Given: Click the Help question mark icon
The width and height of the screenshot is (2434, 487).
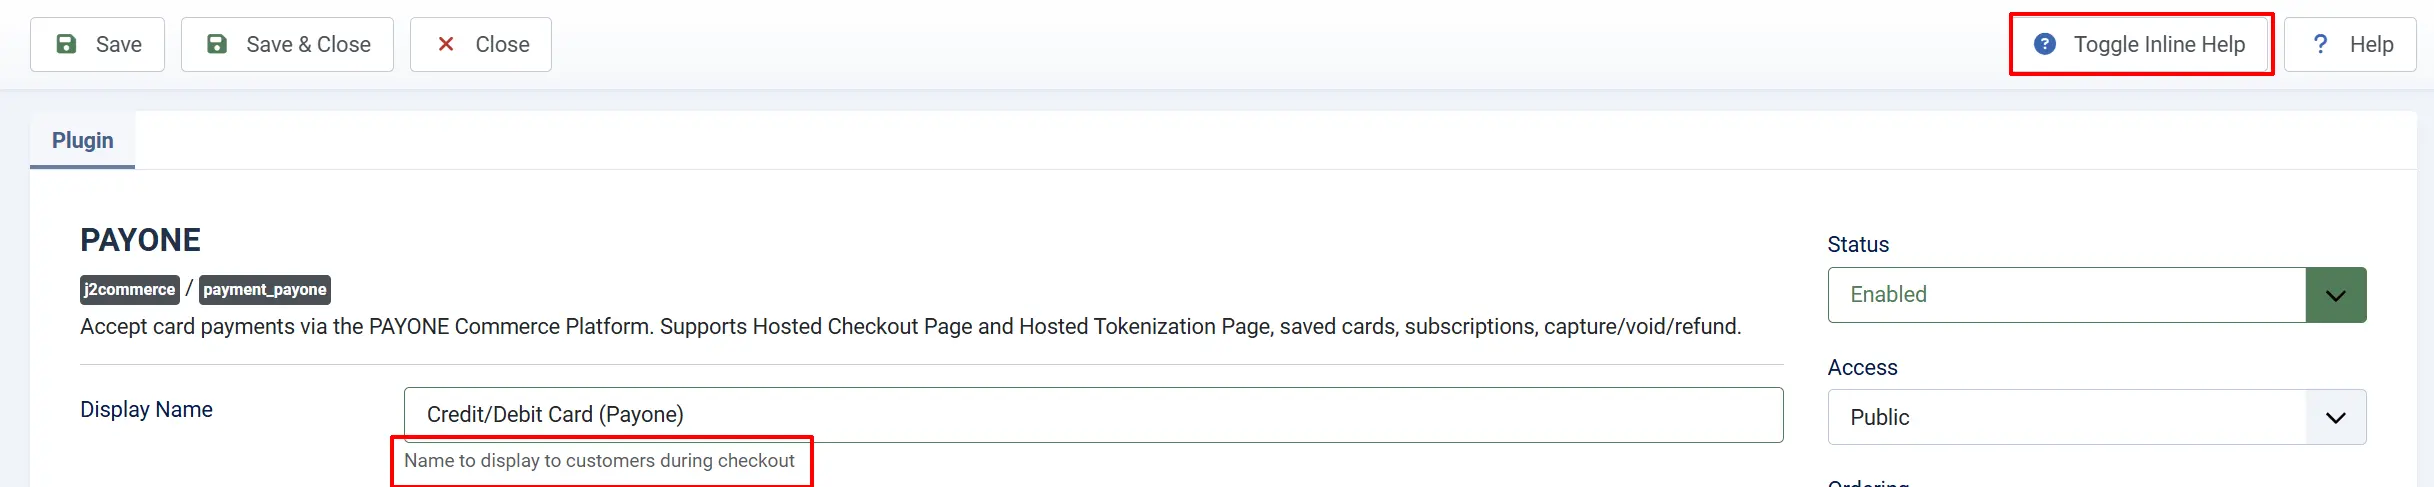Looking at the screenshot, I should pos(2320,44).
